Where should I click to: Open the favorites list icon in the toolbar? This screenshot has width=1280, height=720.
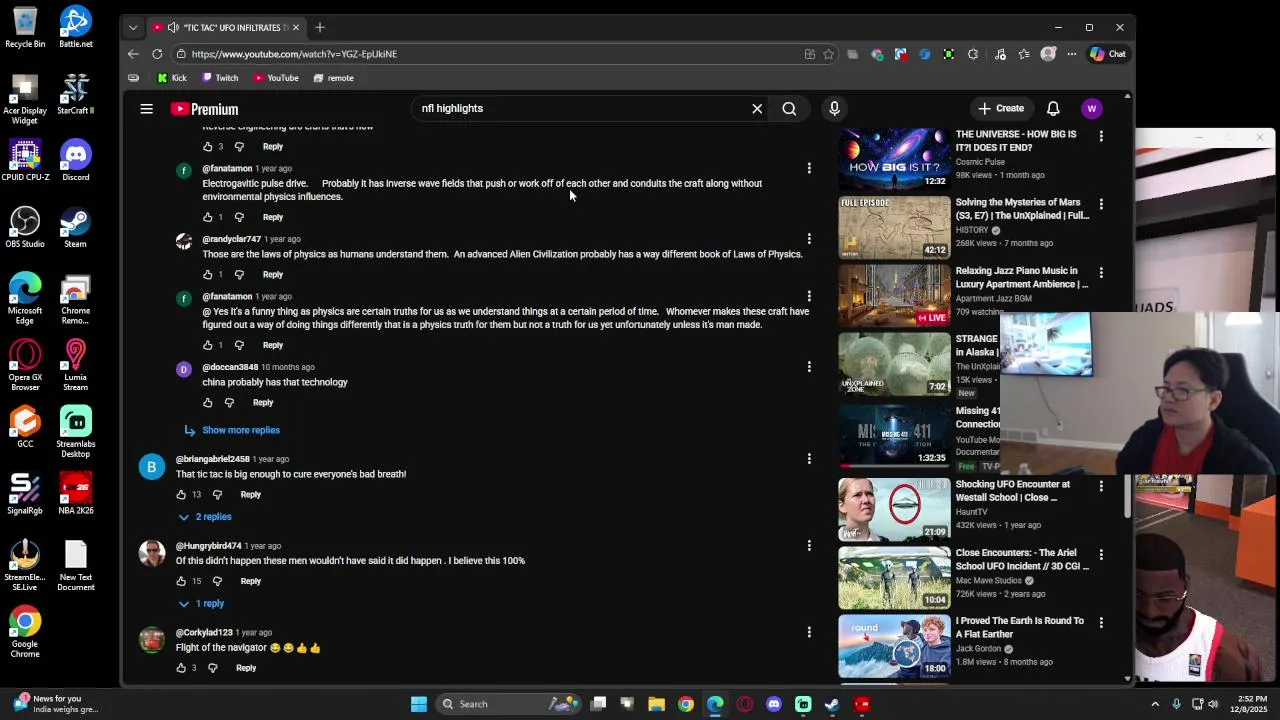click(1024, 54)
